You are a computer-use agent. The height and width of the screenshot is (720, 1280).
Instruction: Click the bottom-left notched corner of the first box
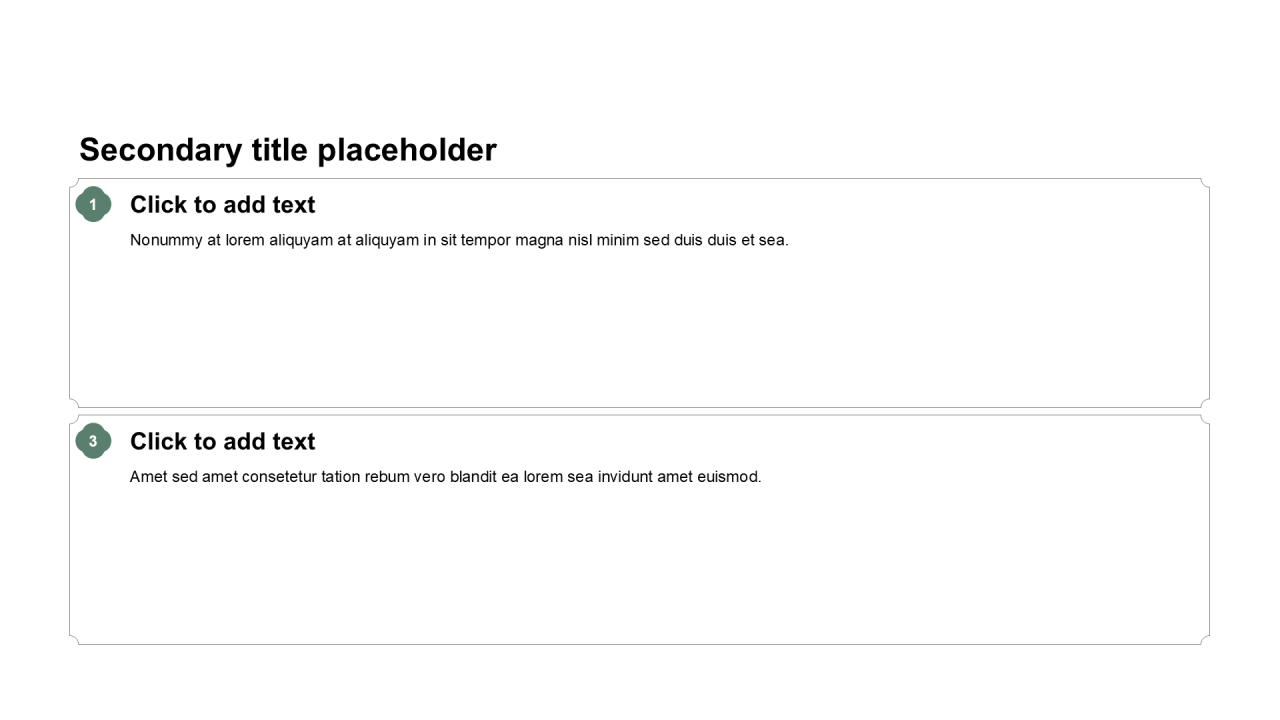[x=74, y=403]
